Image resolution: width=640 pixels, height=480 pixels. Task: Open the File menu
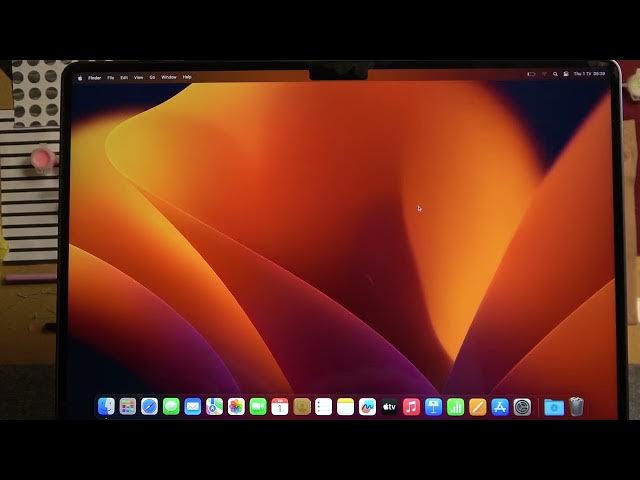click(111, 78)
